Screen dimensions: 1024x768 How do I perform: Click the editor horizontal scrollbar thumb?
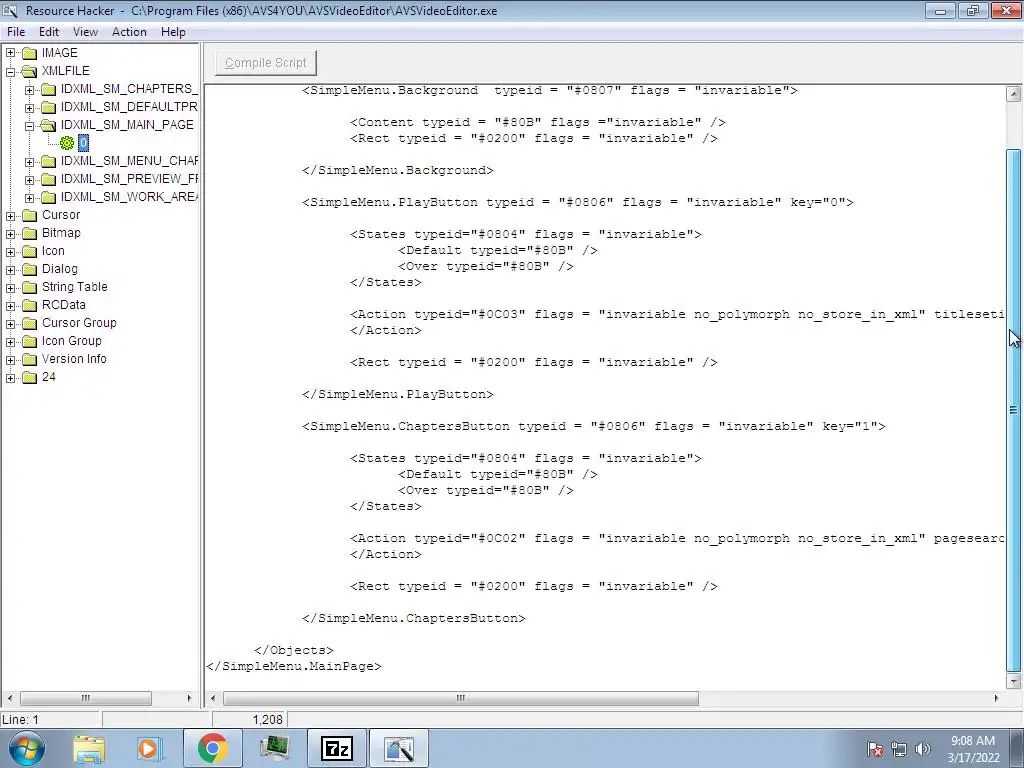click(461, 698)
